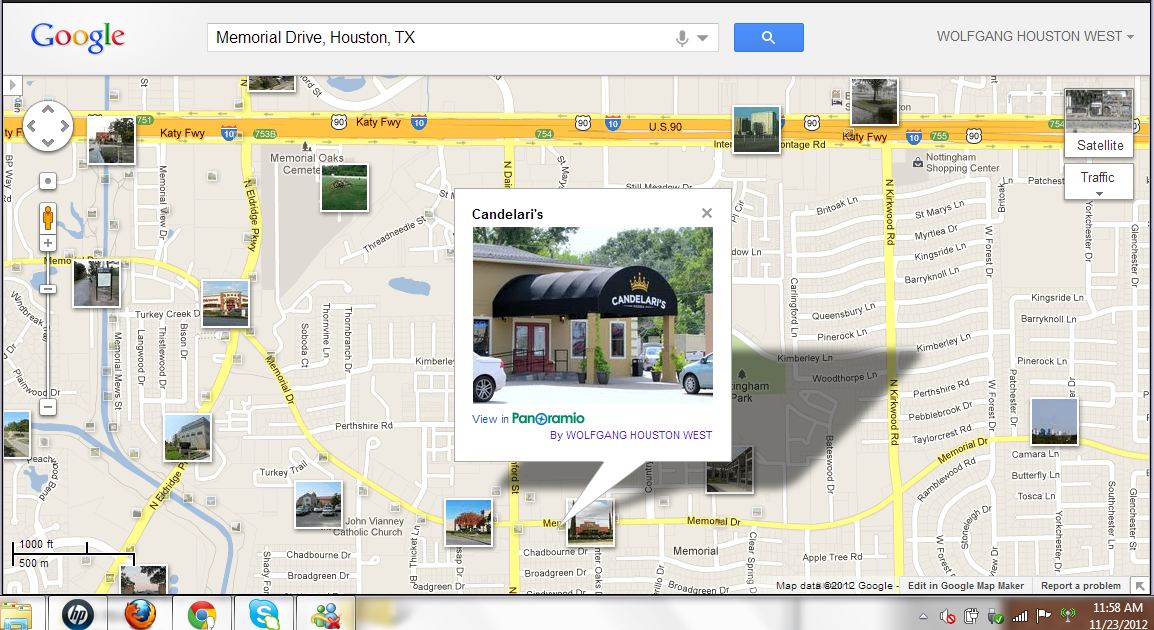Open the skyline photo near Camara Ln
1154x630 pixels.
coord(1054,422)
